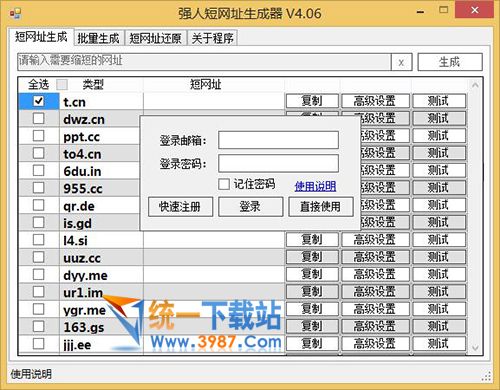Click 登录 login button in dialog

pyautogui.click(x=250, y=207)
